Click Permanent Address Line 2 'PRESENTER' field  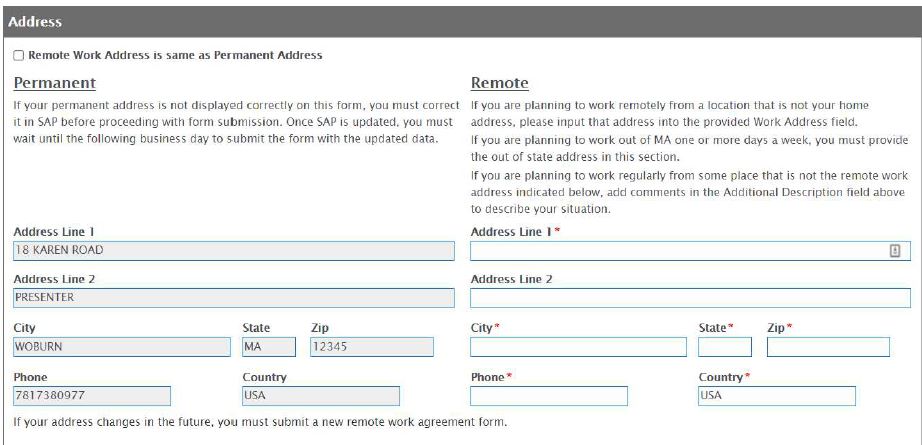tap(233, 298)
